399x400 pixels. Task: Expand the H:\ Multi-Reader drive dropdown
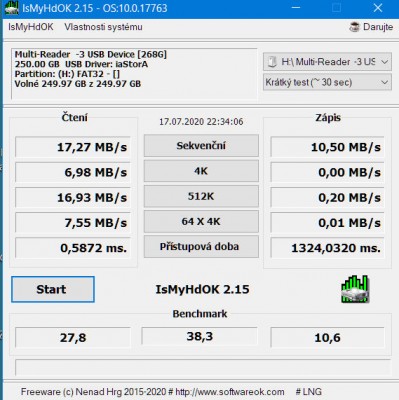click(x=327, y=62)
